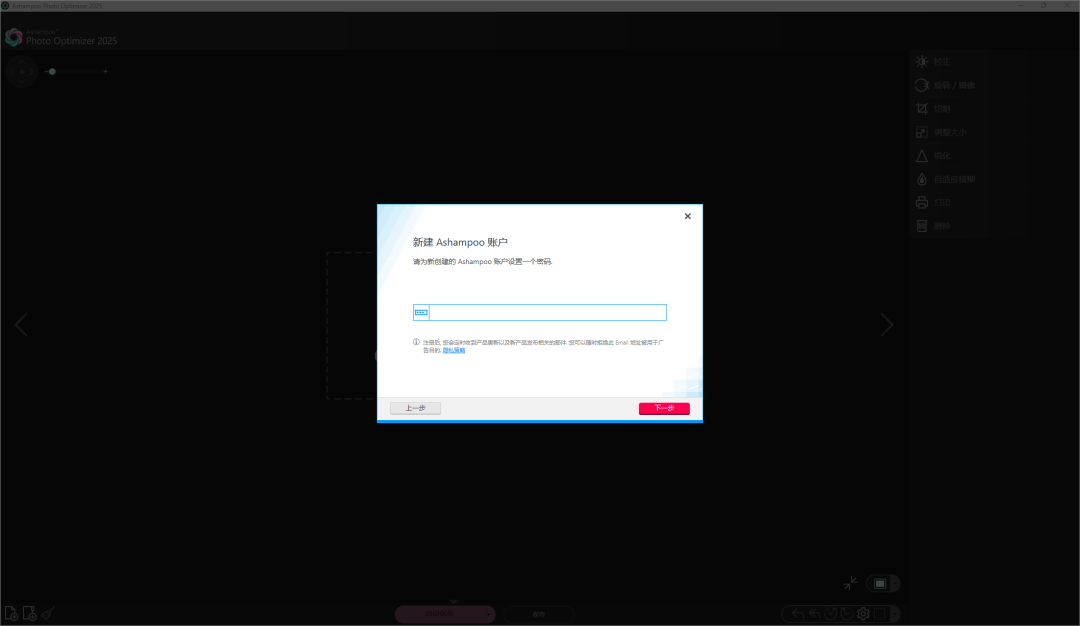This screenshot has height=626, width=1080.
Task: Click the dotted selection rectangle icon
Action: click(x=880, y=614)
